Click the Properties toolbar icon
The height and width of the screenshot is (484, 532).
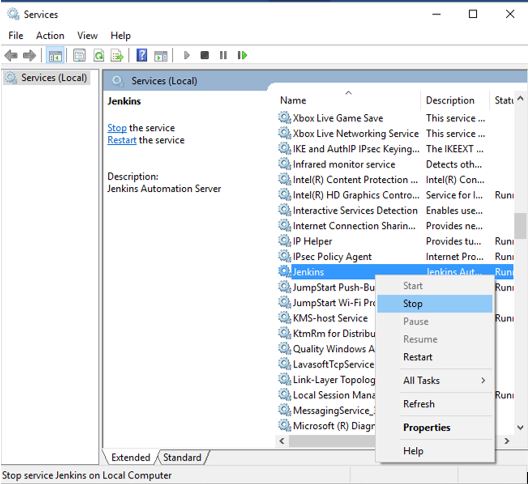[79, 55]
